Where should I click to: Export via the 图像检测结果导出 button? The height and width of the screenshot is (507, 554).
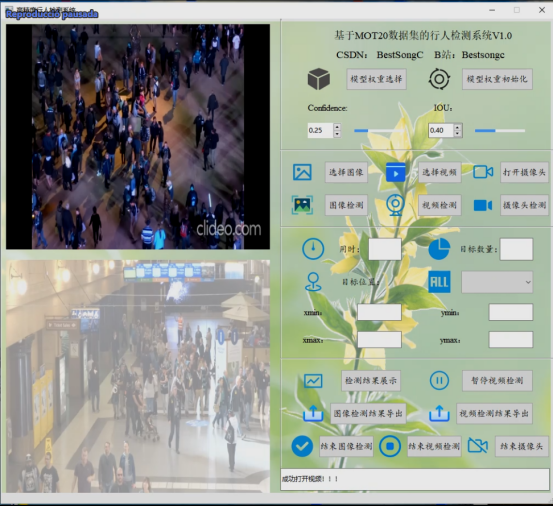(x=368, y=413)
